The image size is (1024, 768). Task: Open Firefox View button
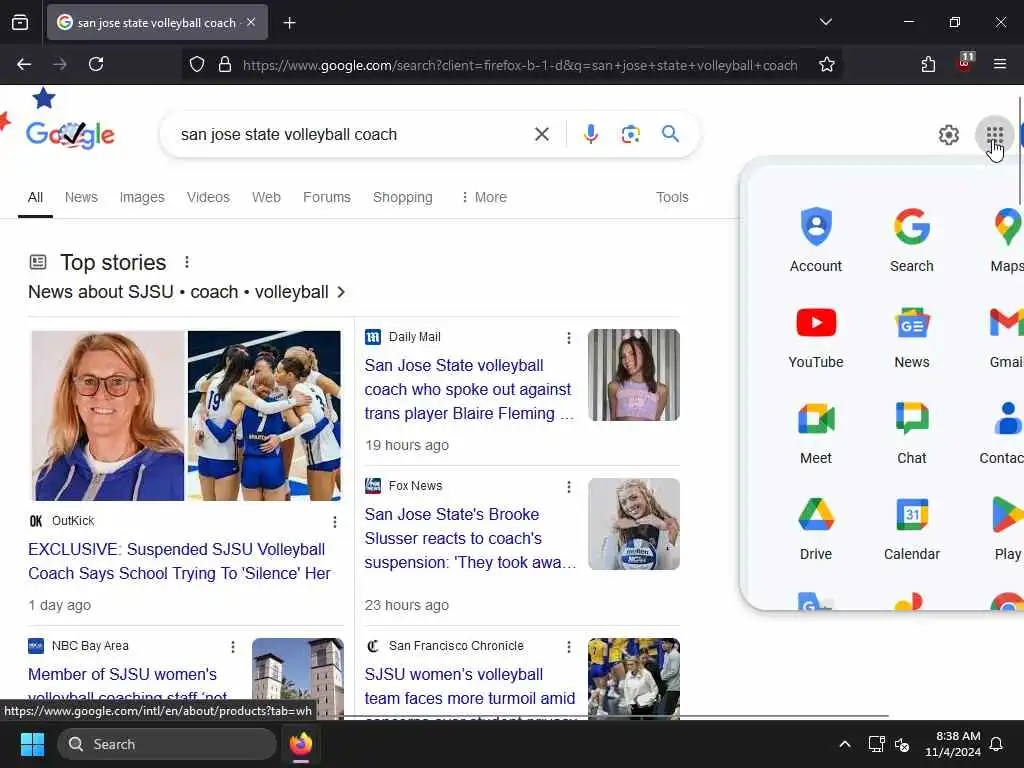pyautogui.click(x=20, y=23)
